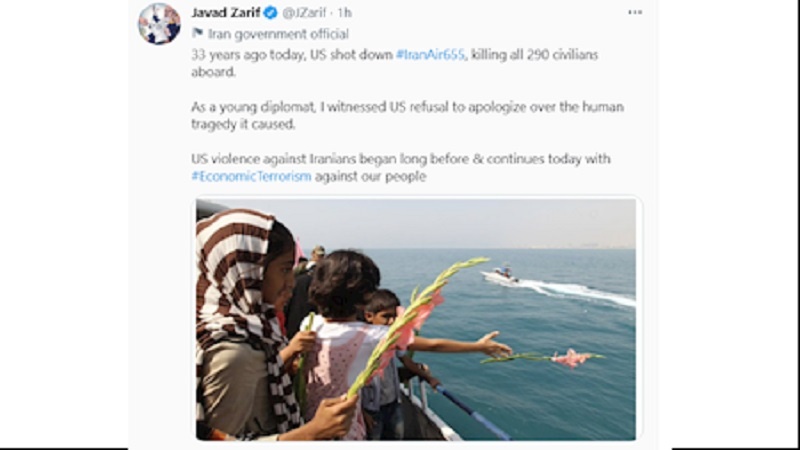Click the government official flag icon
The width and height of the screenshot is (800, 450).
(197, 33)
